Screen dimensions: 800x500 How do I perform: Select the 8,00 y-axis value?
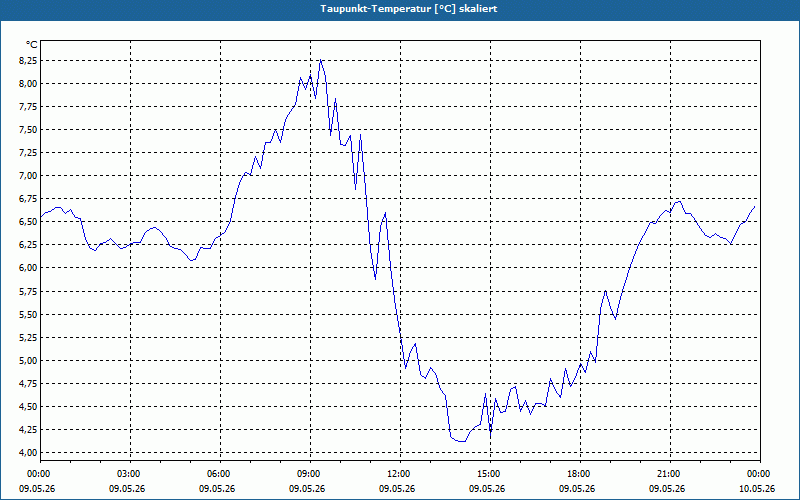[x=27, y=84]
